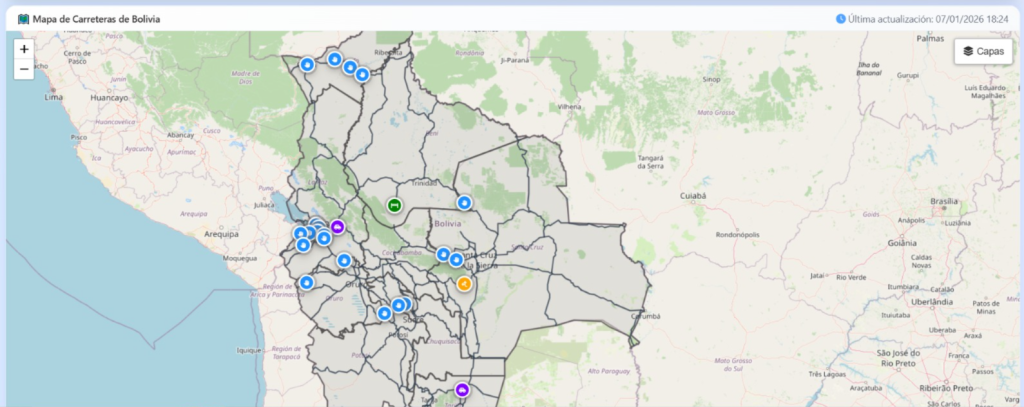Click the blue marker east of Trinidad

(464, 202)
